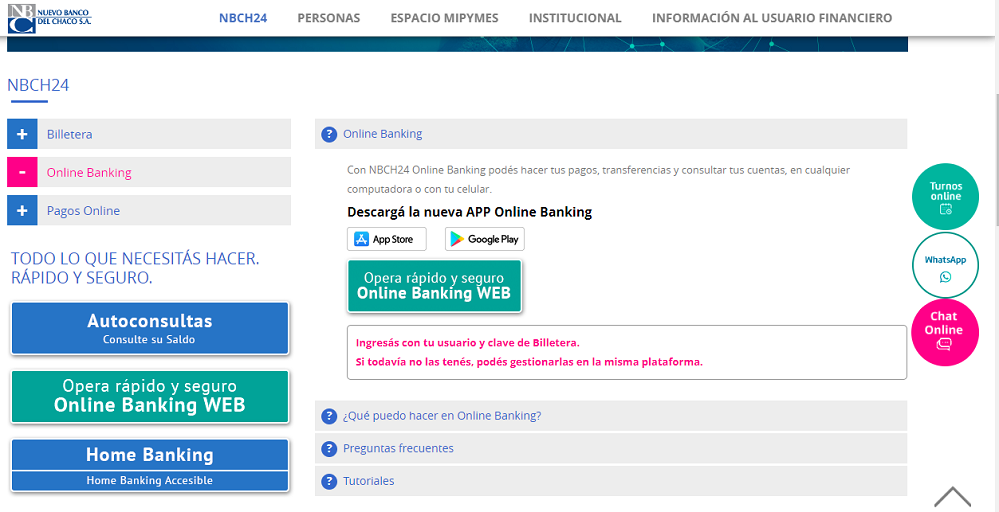Click 'TODO LO QUE NECESITÁS HACER' slogan
Screen dimensions: 999x512
[x=135, y=268]
